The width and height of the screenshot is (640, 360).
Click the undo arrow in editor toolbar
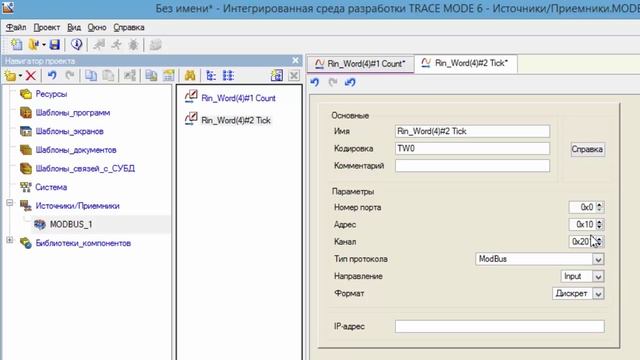315,82
